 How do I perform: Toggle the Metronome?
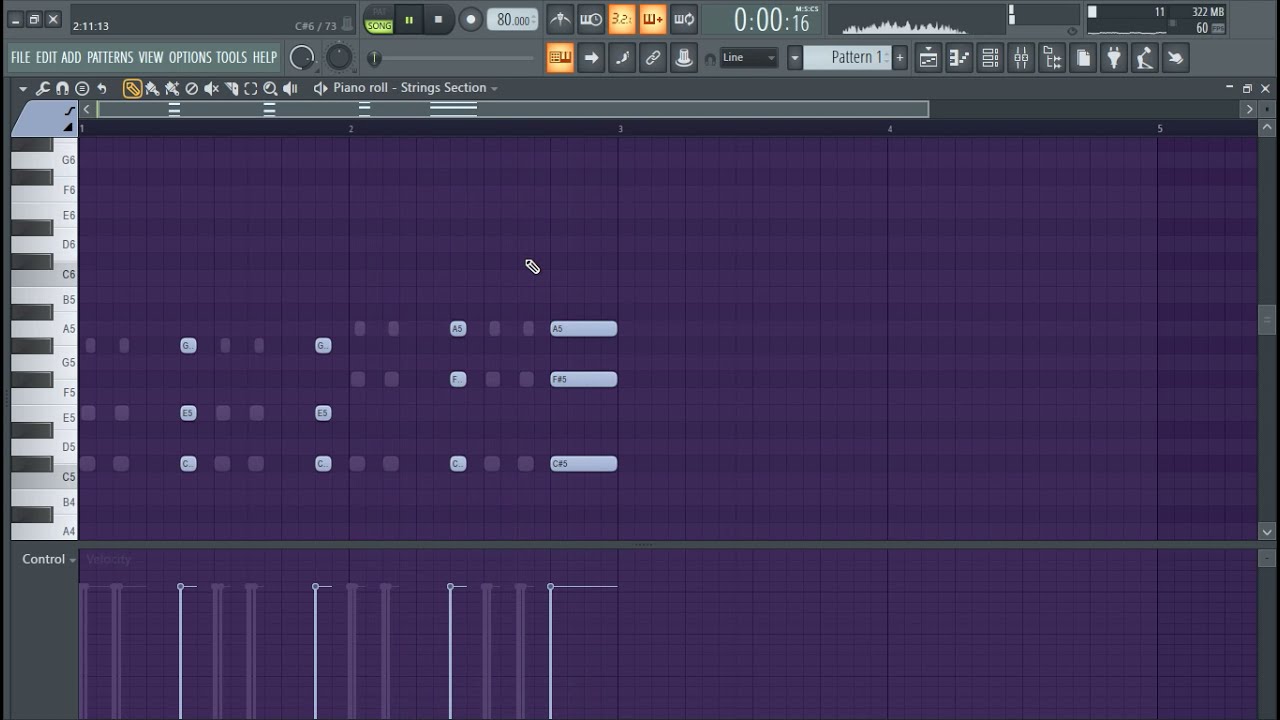(x=560, y=19)
